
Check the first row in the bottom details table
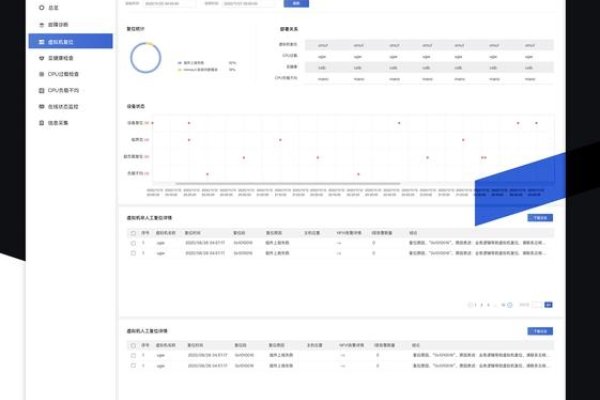point(133,355)
